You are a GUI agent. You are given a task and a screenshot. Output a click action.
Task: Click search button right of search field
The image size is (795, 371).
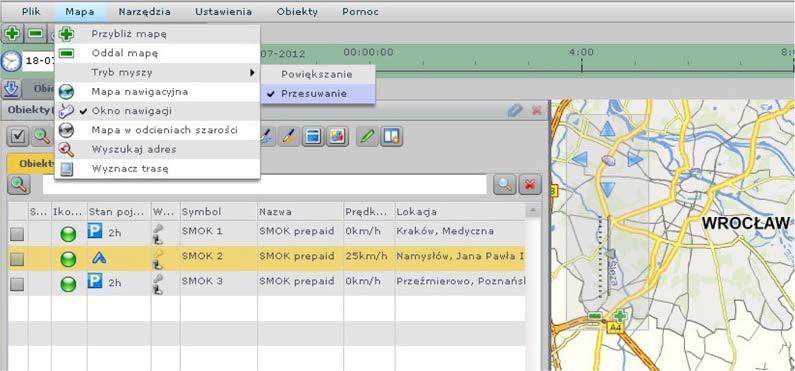(504, 185)
